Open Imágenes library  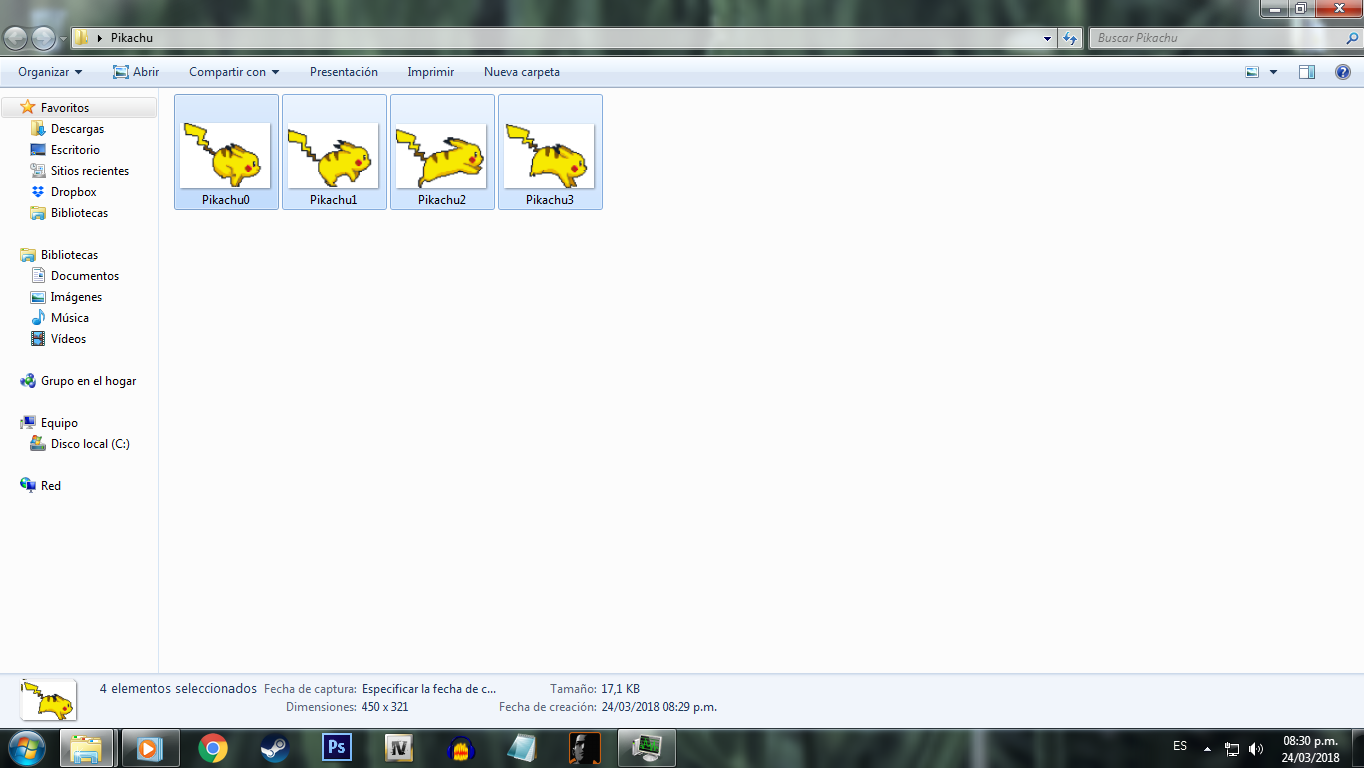click(x=77, y=297)
